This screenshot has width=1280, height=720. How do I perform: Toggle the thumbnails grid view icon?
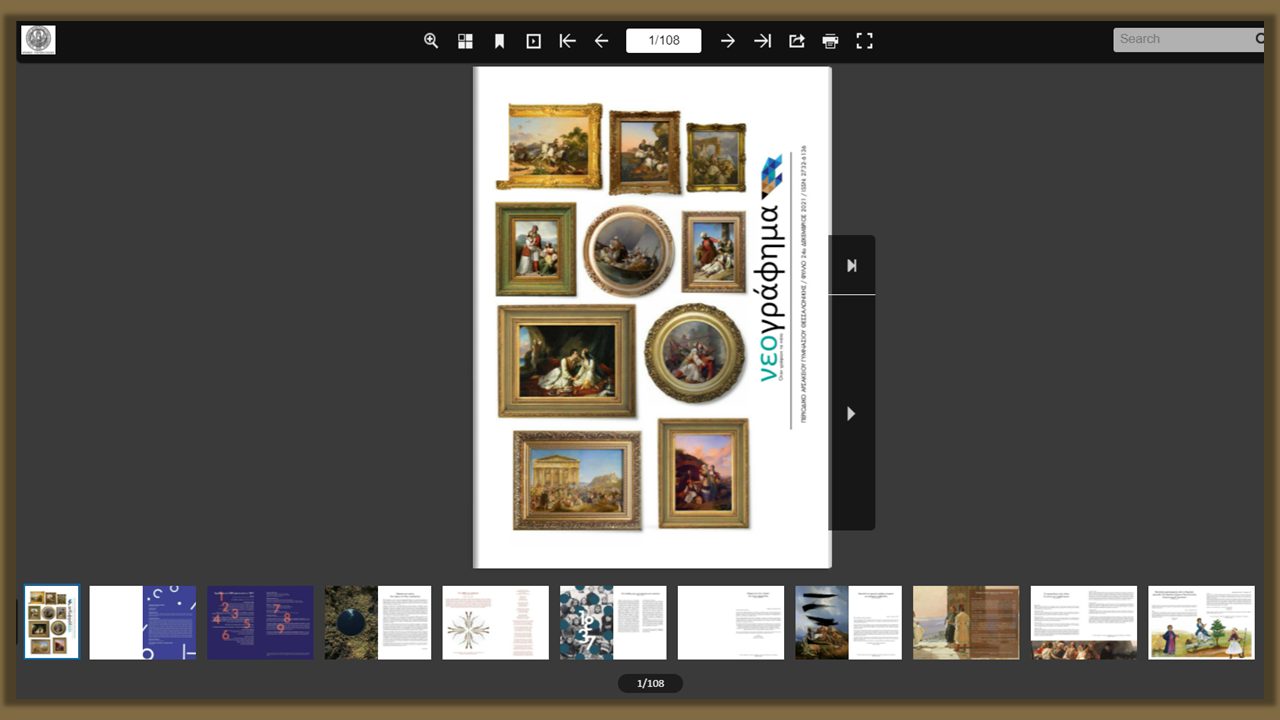pyautogui.click(x=465, y=41)
